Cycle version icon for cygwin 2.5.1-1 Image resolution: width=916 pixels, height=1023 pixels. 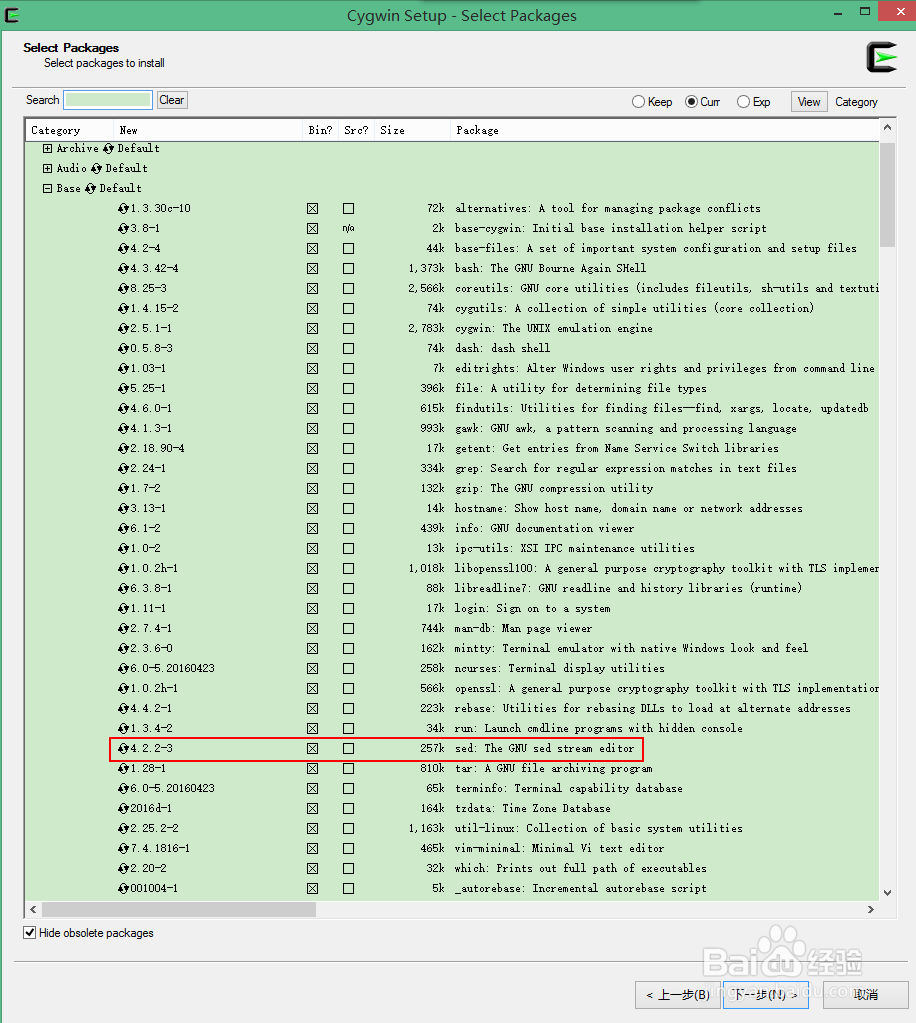coord(123,328)
